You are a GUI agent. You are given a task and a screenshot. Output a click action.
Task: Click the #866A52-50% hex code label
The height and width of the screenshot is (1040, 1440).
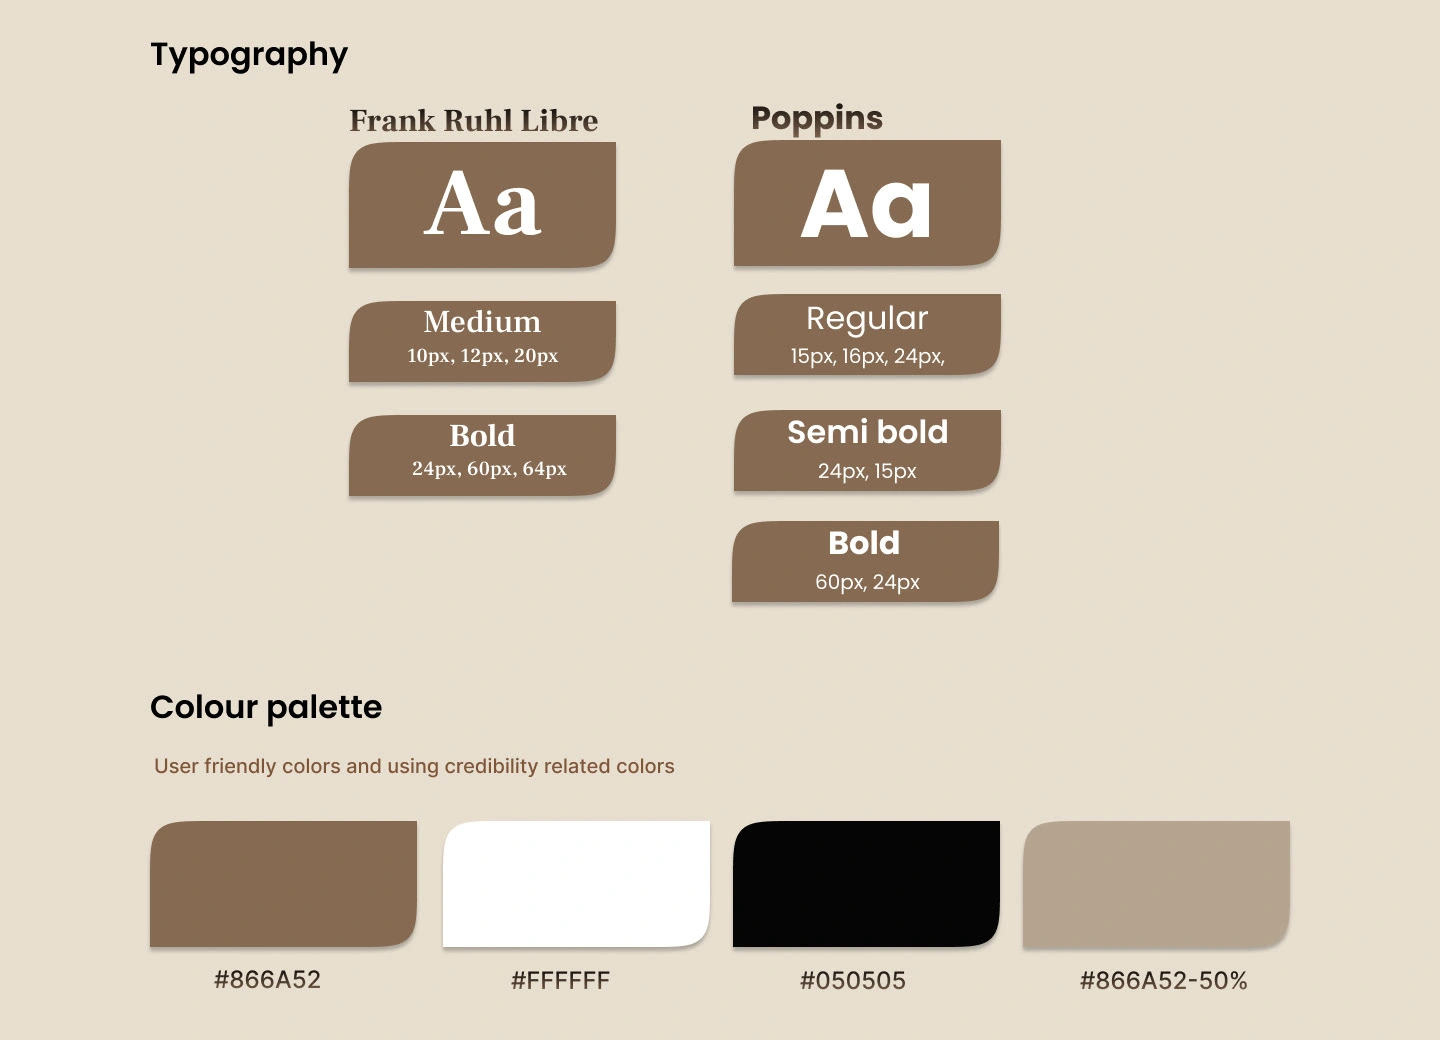pos(1164,981)
